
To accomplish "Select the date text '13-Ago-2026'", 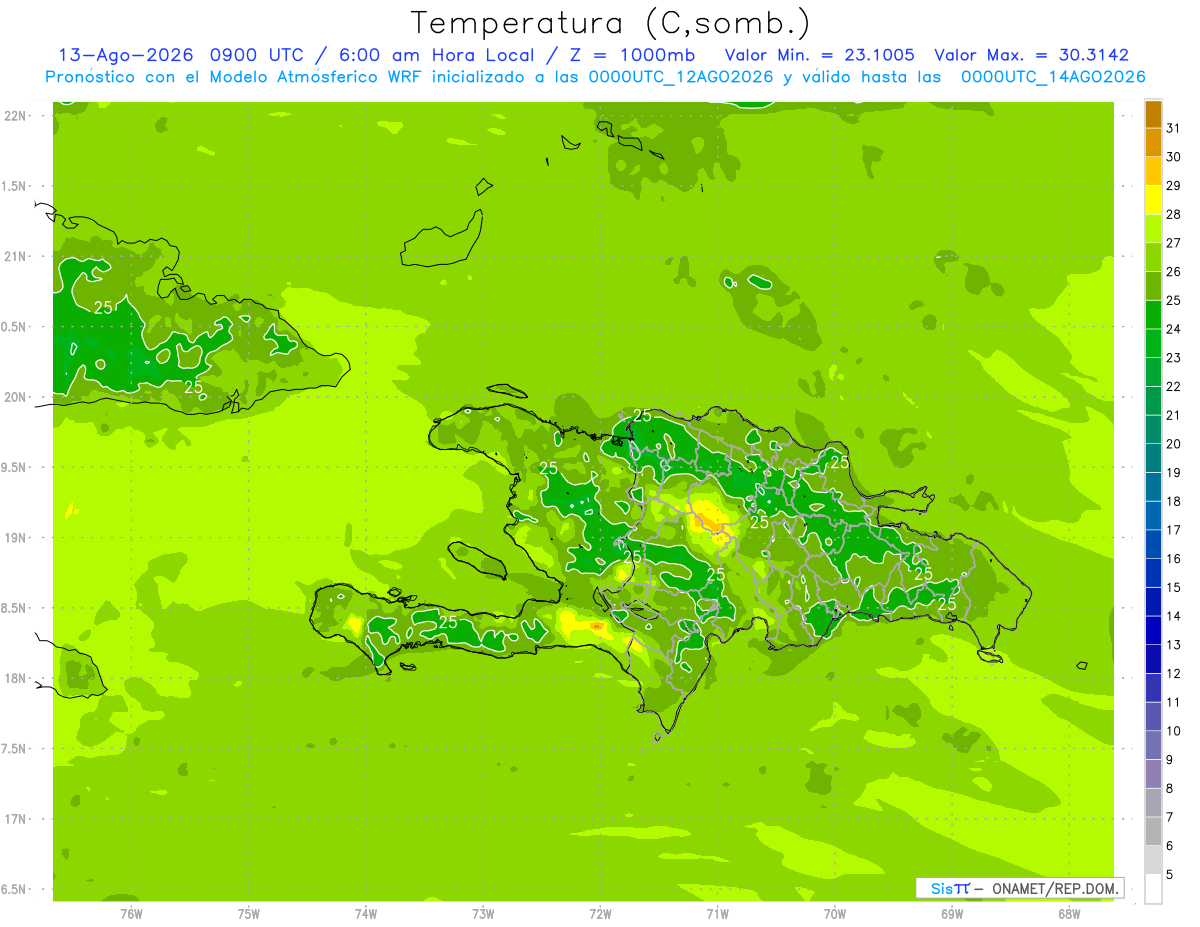I will pyautogui.click(x=126, y=55).
